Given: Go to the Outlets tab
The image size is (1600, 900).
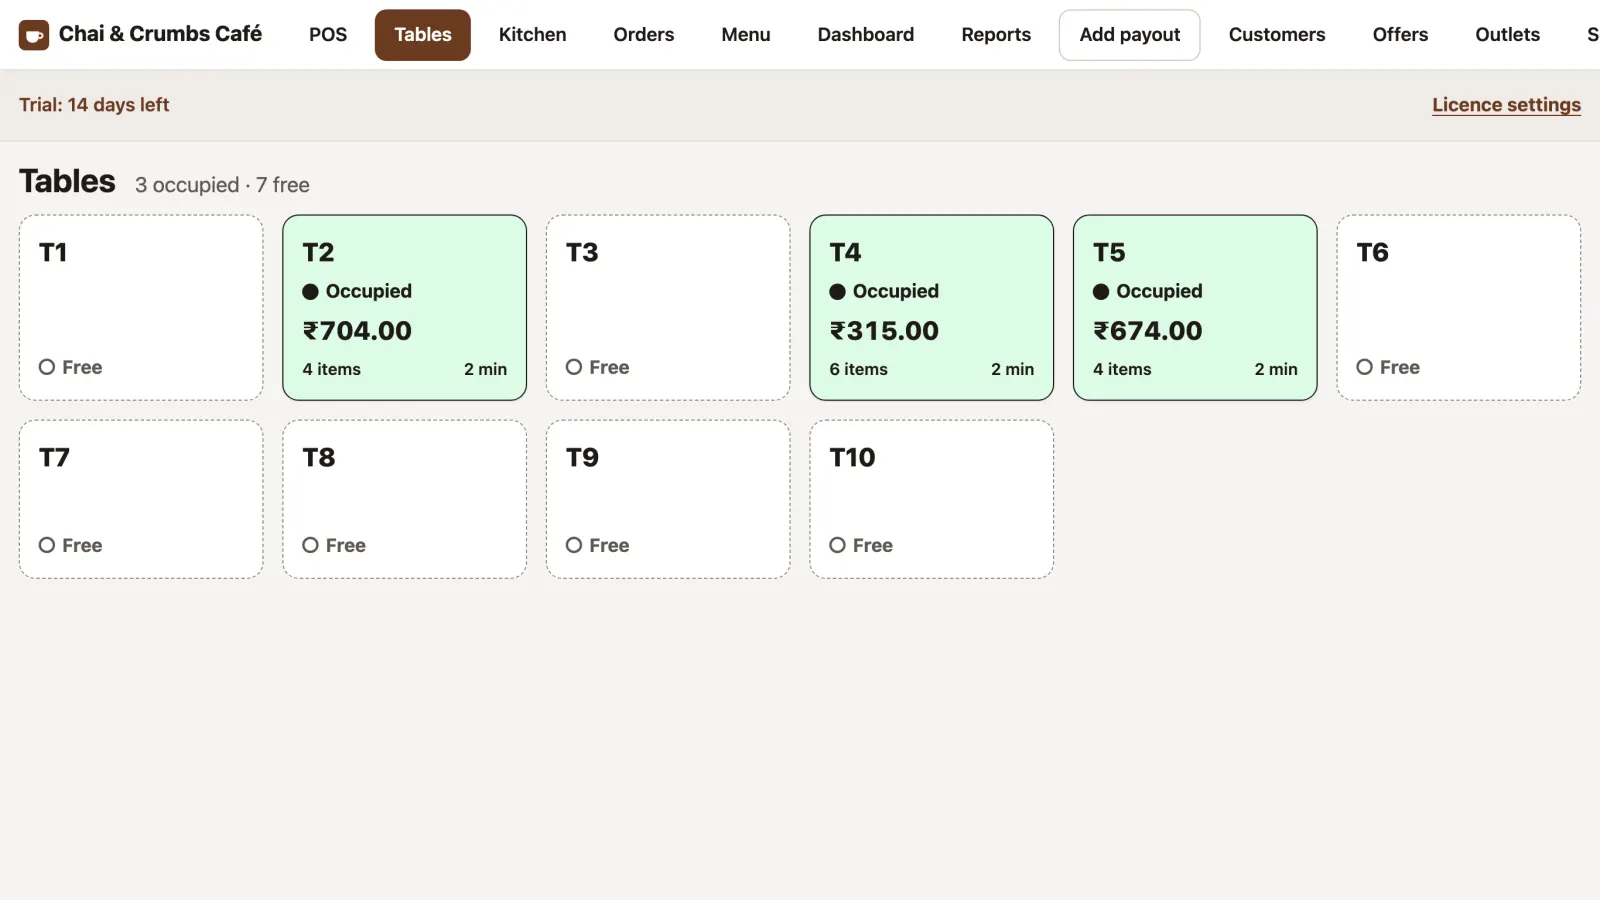Looking at the screenshot, I should point(1507,35).
